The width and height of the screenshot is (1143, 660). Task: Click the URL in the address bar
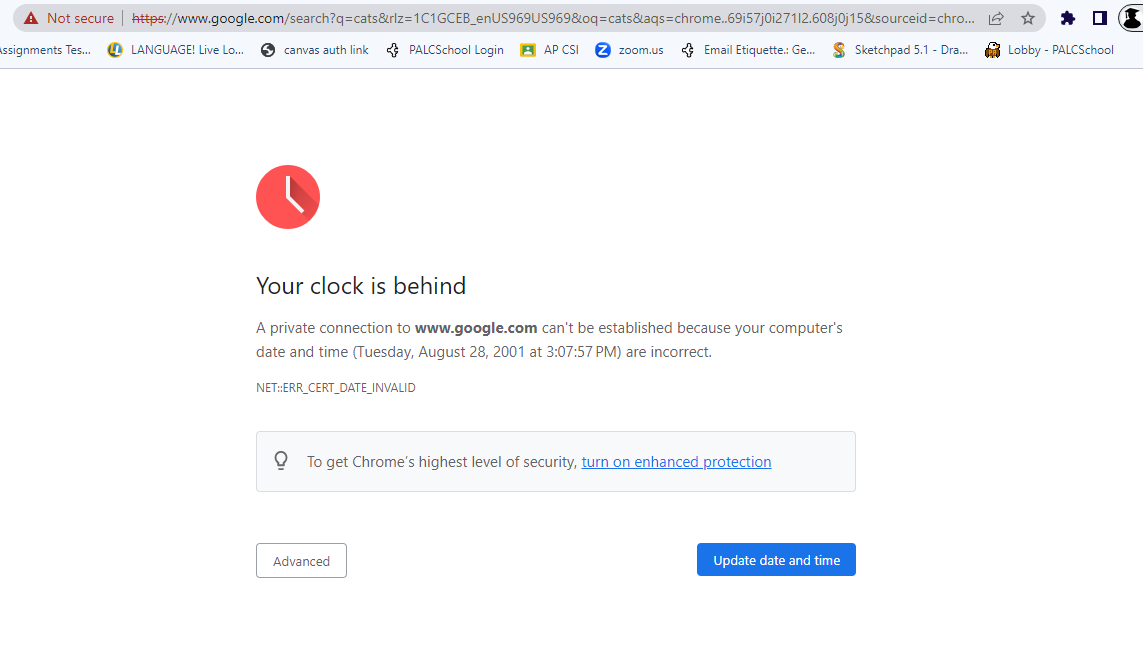click(x=553, y=18)
